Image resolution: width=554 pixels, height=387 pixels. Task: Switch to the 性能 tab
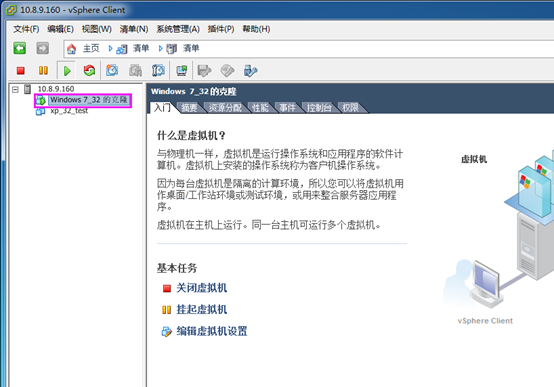(x=261, y=107)
